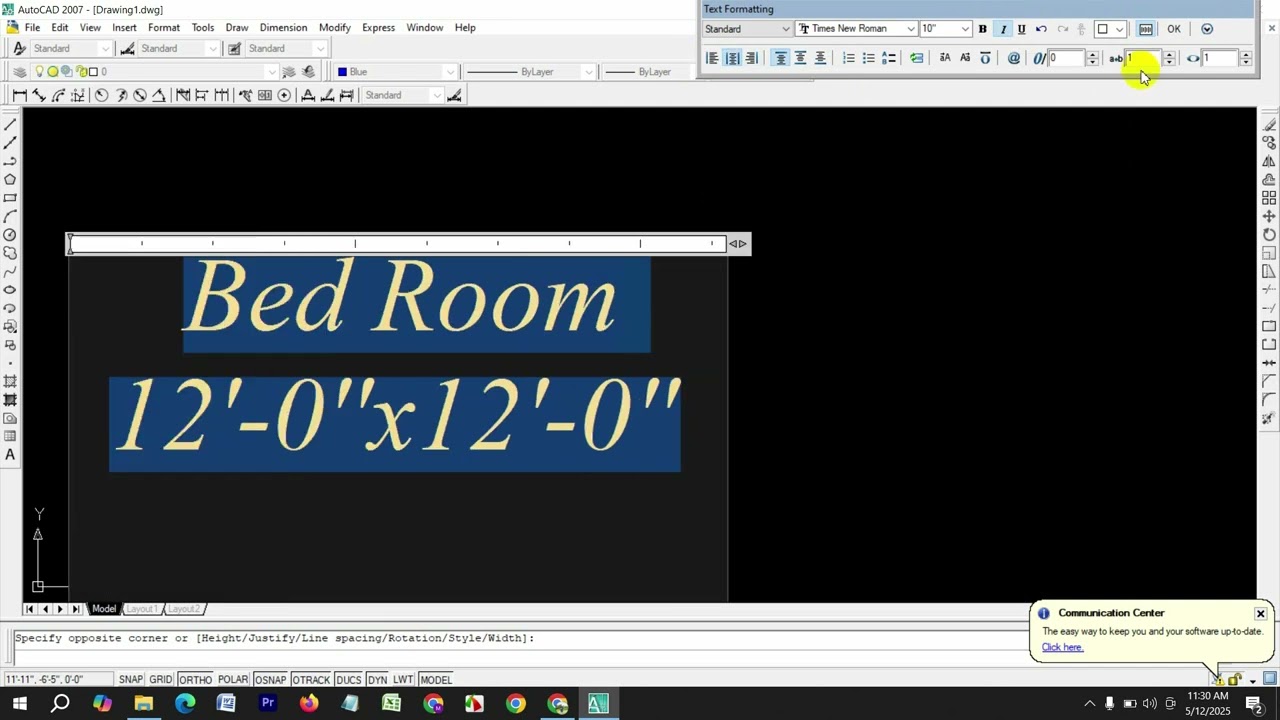The height and width of the screenshot is (720, 1280).
Task: Select the Radius Dimension tool
Action: [101, 95]
